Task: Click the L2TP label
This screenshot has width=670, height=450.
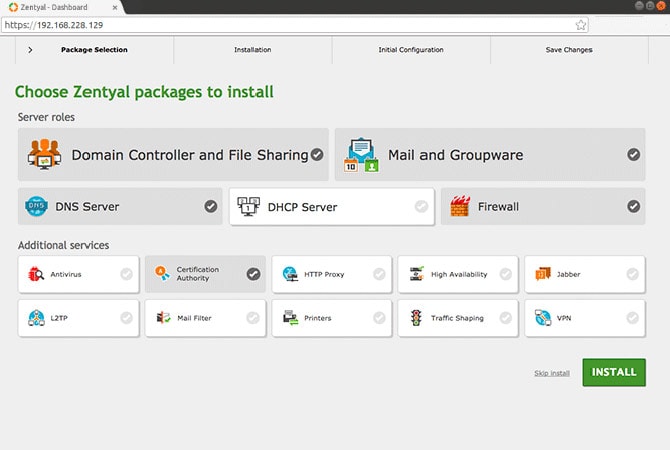Action: coord(59,318)
